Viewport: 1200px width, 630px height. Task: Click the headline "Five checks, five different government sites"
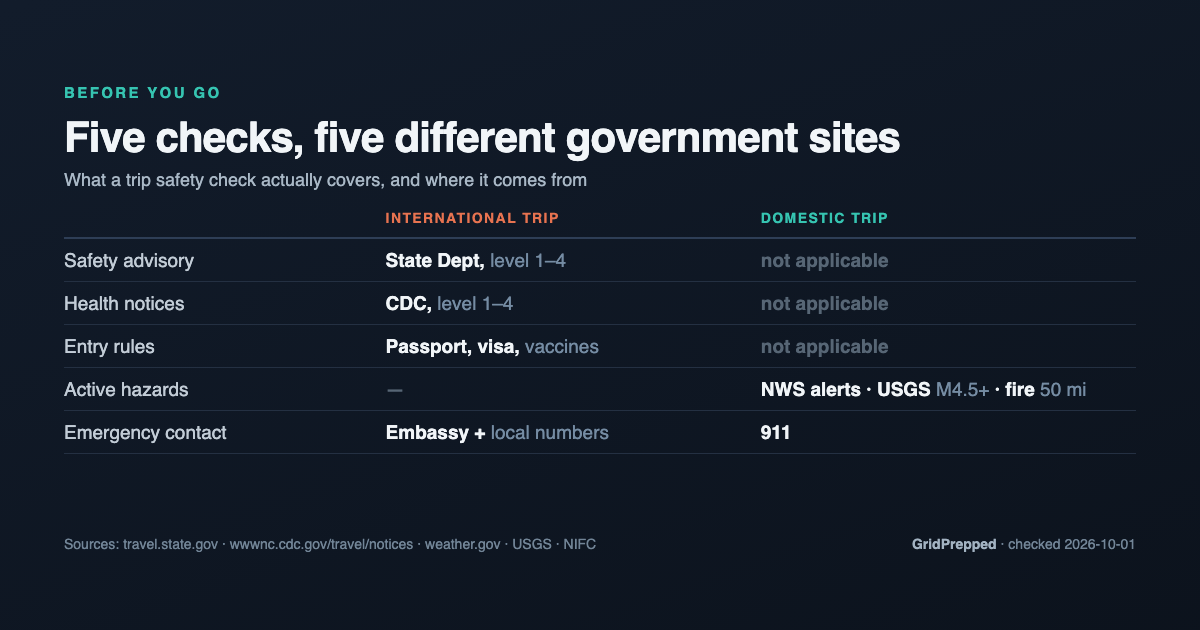coord(482,138)
